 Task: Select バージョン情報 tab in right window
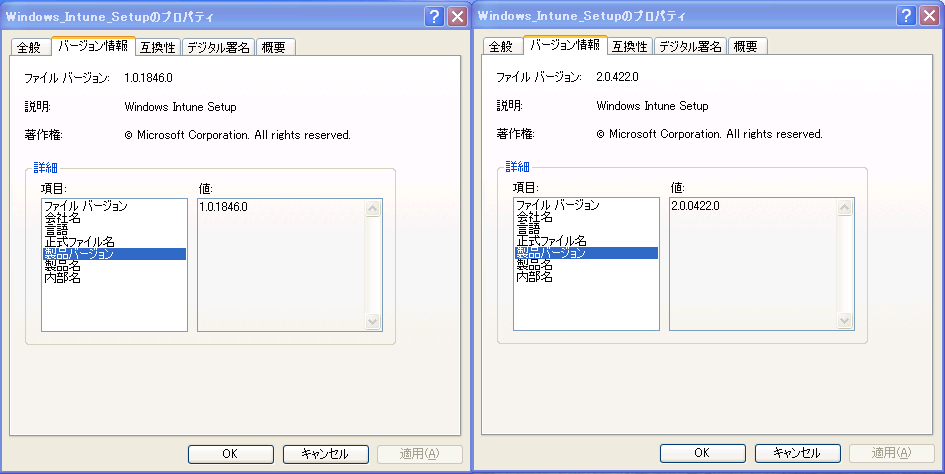click(565, 45)
